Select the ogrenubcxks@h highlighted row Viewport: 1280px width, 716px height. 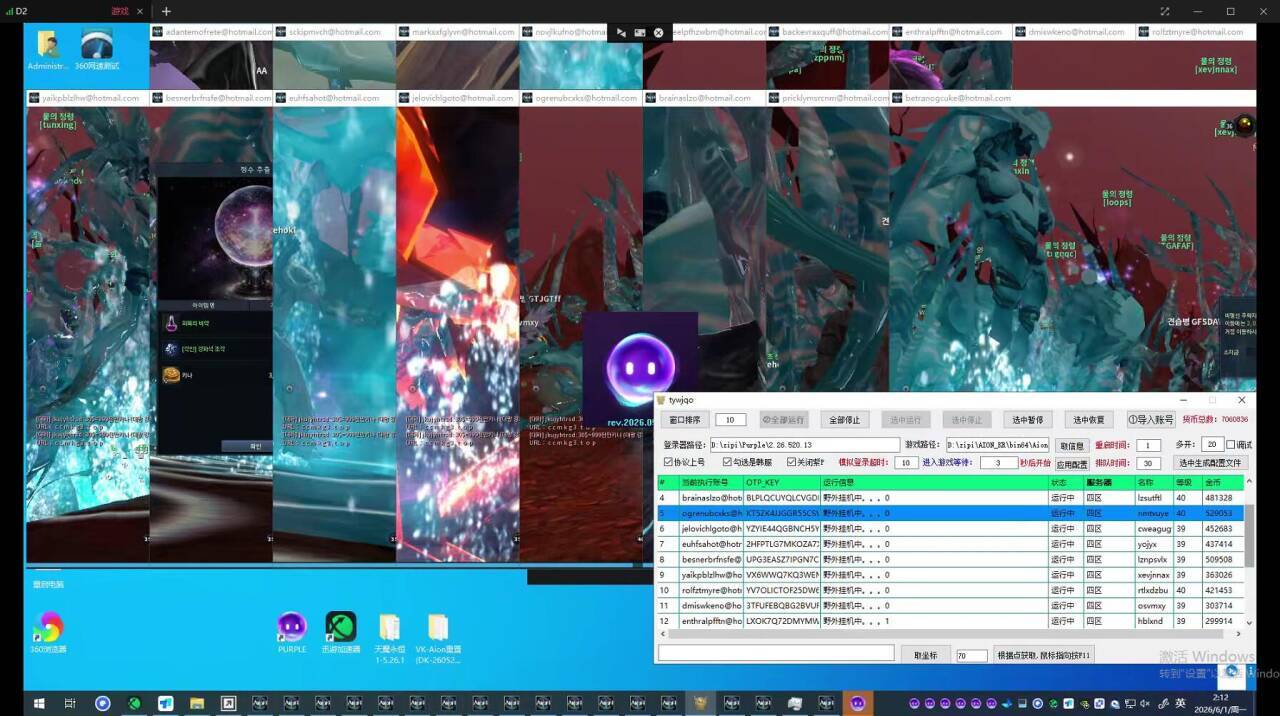point(950,513)
